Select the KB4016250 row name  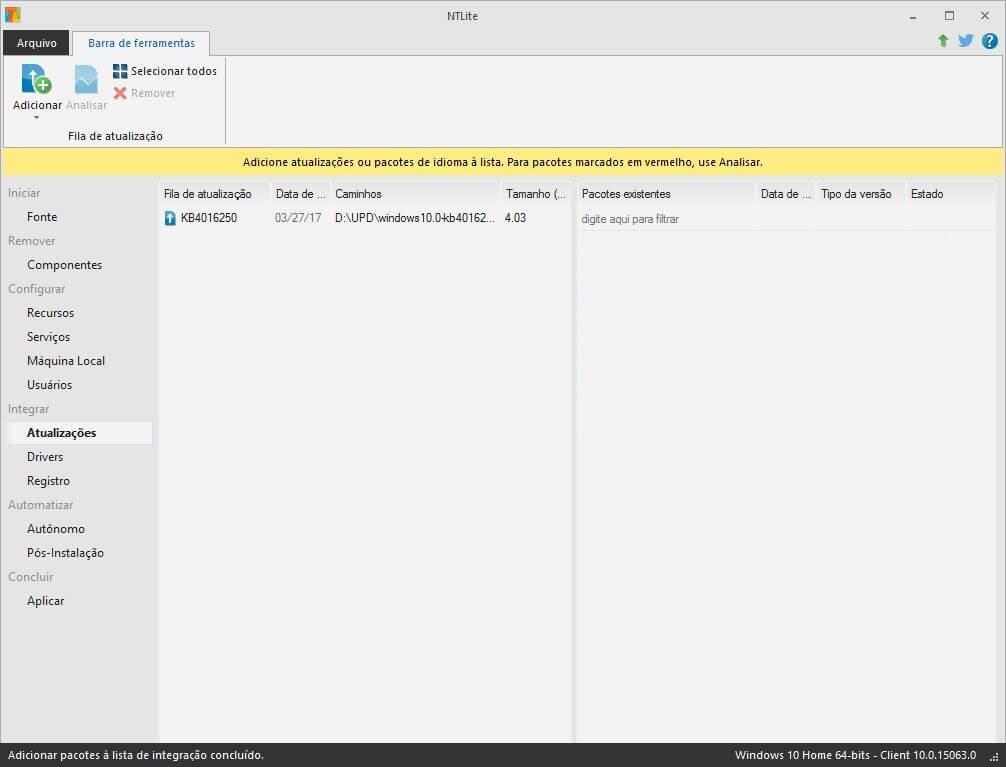pos(209,218)
